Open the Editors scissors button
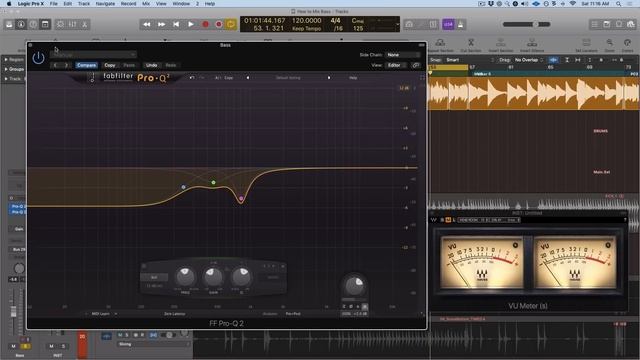The height and width of the screenshot is (360, 640). click(x=84, y=24)
